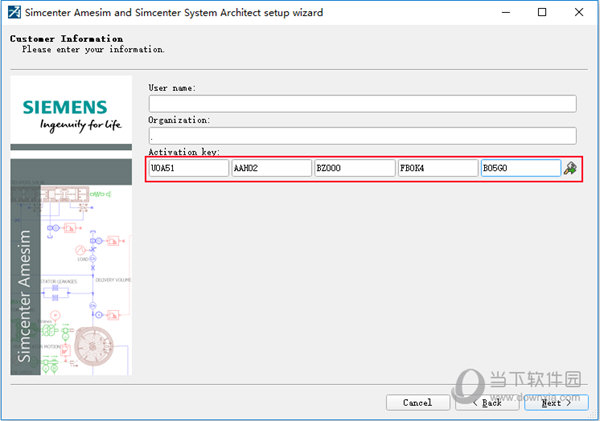Focus the Organization text field
Screen dimensions: 600x421
pos(362,135)
